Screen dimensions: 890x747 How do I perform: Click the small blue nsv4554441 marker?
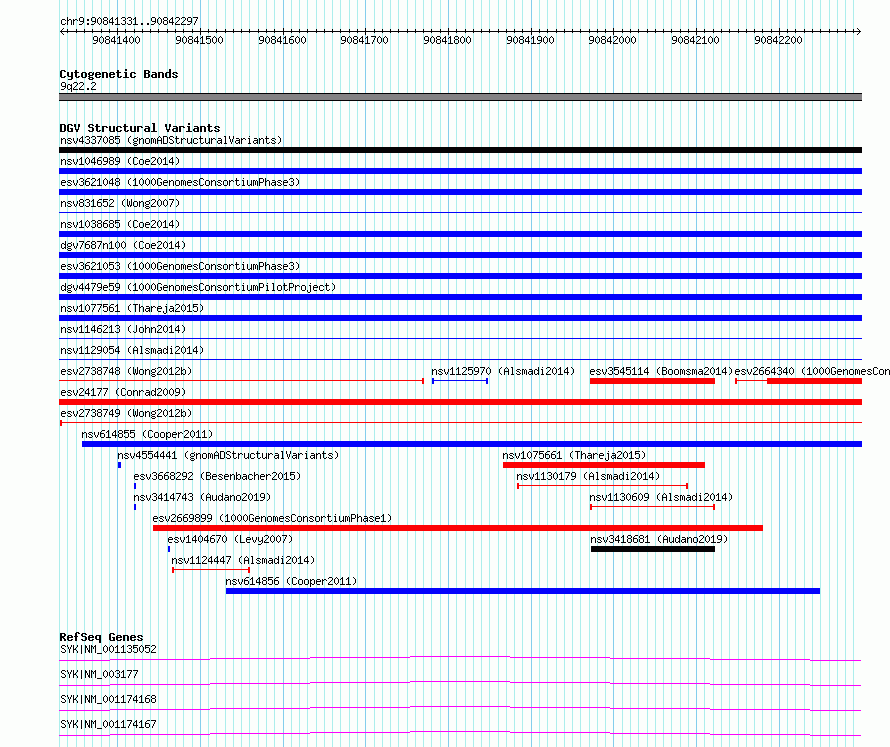[119, 465]
